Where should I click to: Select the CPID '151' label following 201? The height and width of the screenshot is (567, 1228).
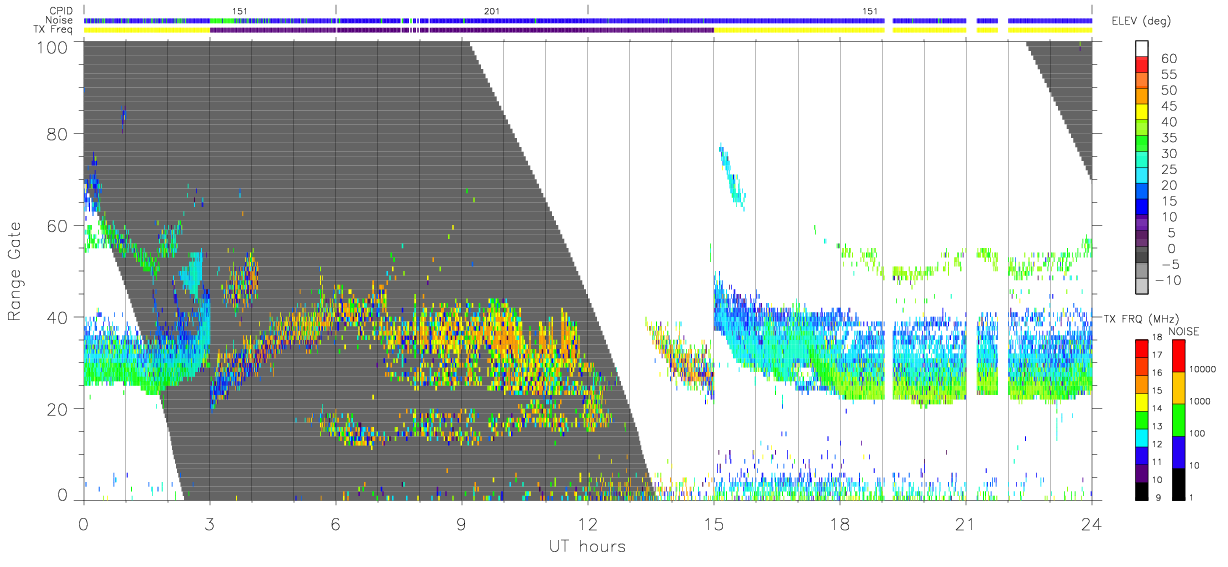[x=870, y=10]
